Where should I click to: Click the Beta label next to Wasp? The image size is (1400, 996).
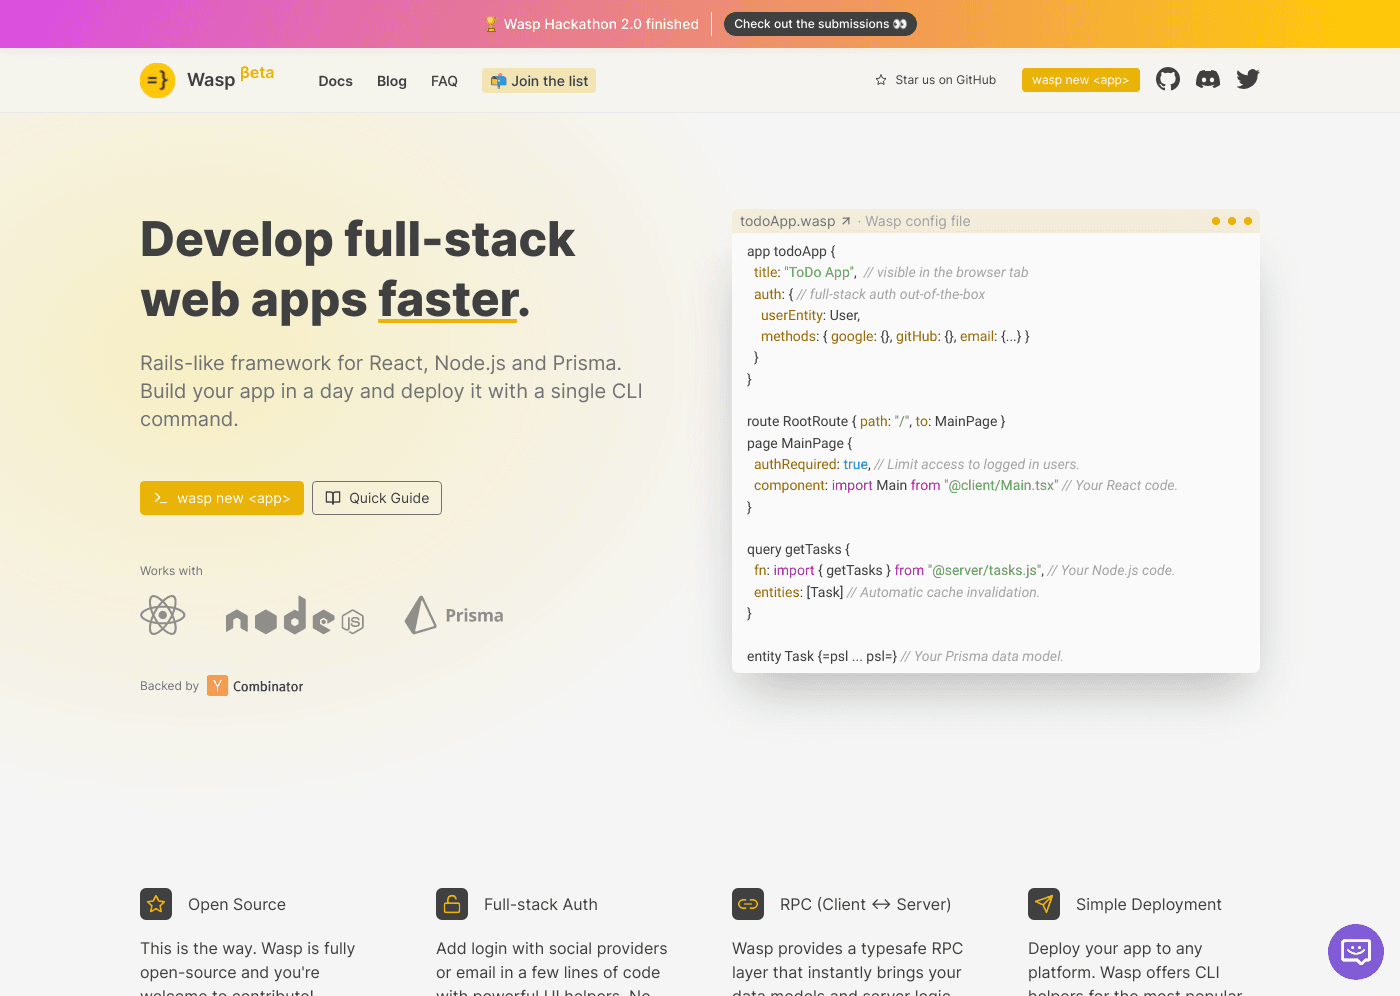[x=257, y=73]
